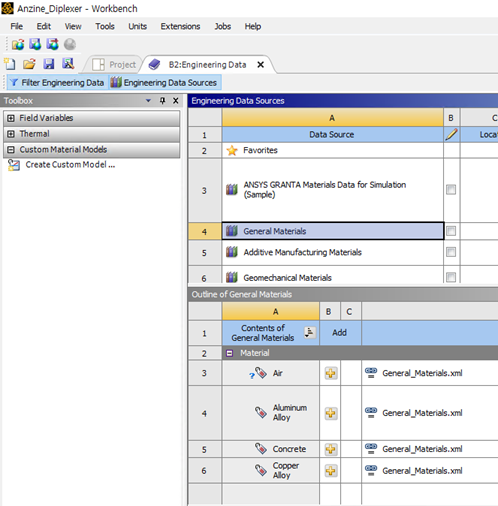Click the books icon beside General Materials
The image size is (498, 506).
[x=232, y=231]
